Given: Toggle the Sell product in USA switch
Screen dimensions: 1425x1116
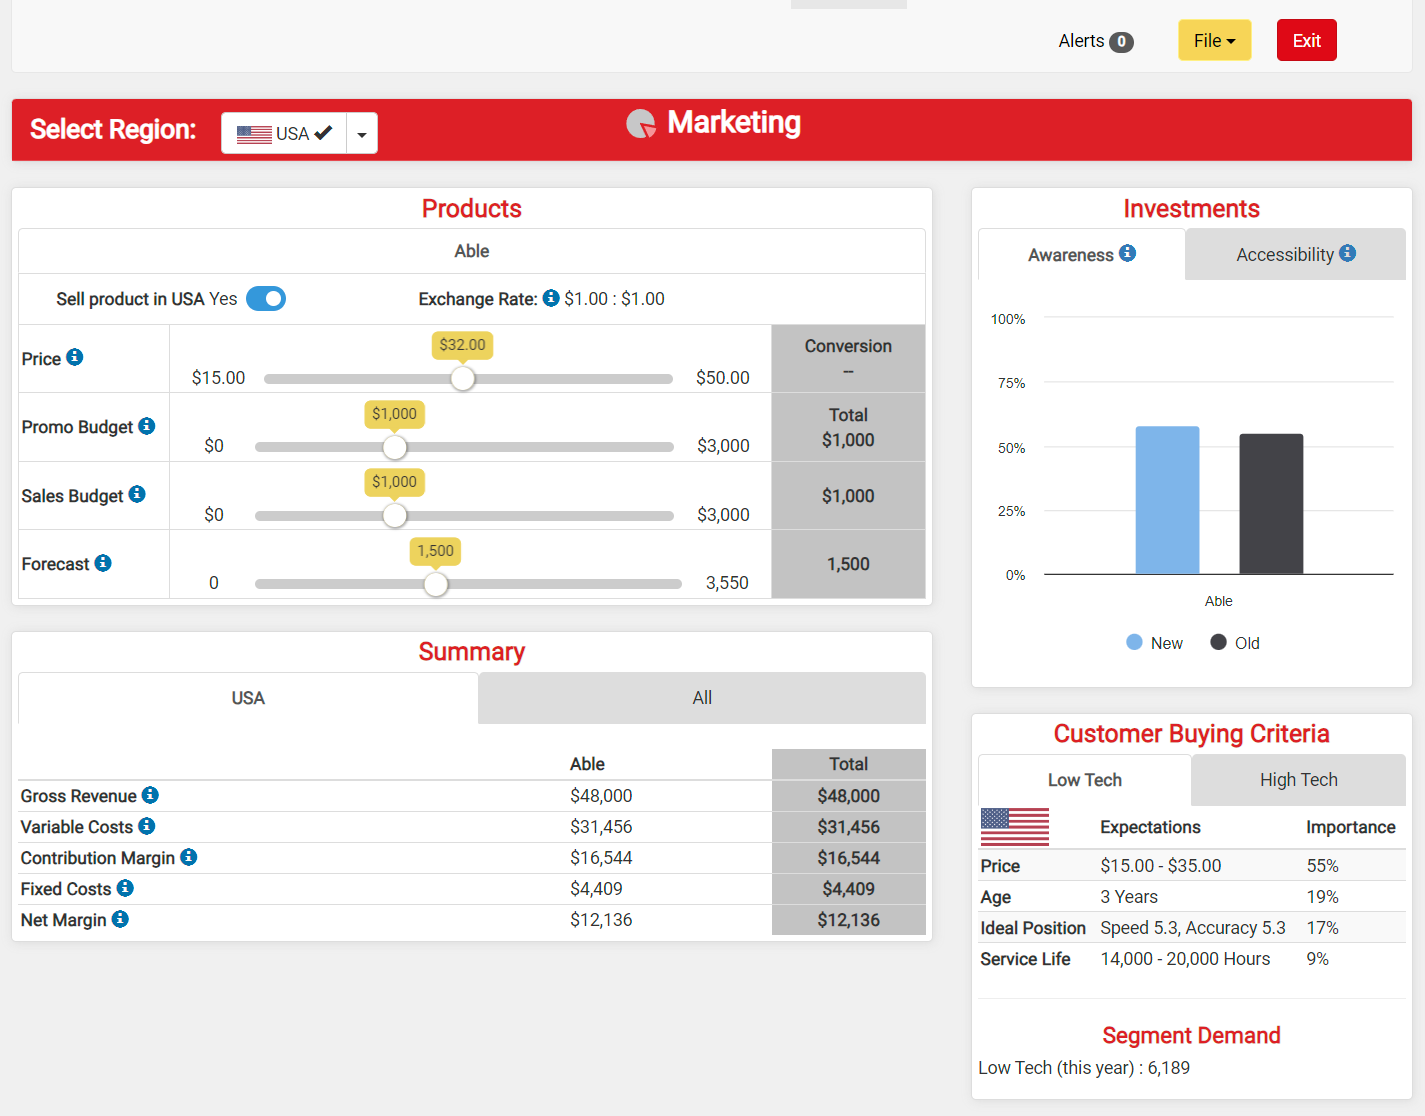Looking at the screenshot, I should (x=266, y=298).
